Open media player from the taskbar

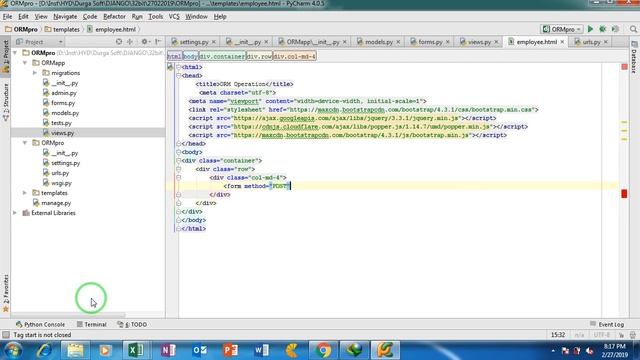[105, 350]
